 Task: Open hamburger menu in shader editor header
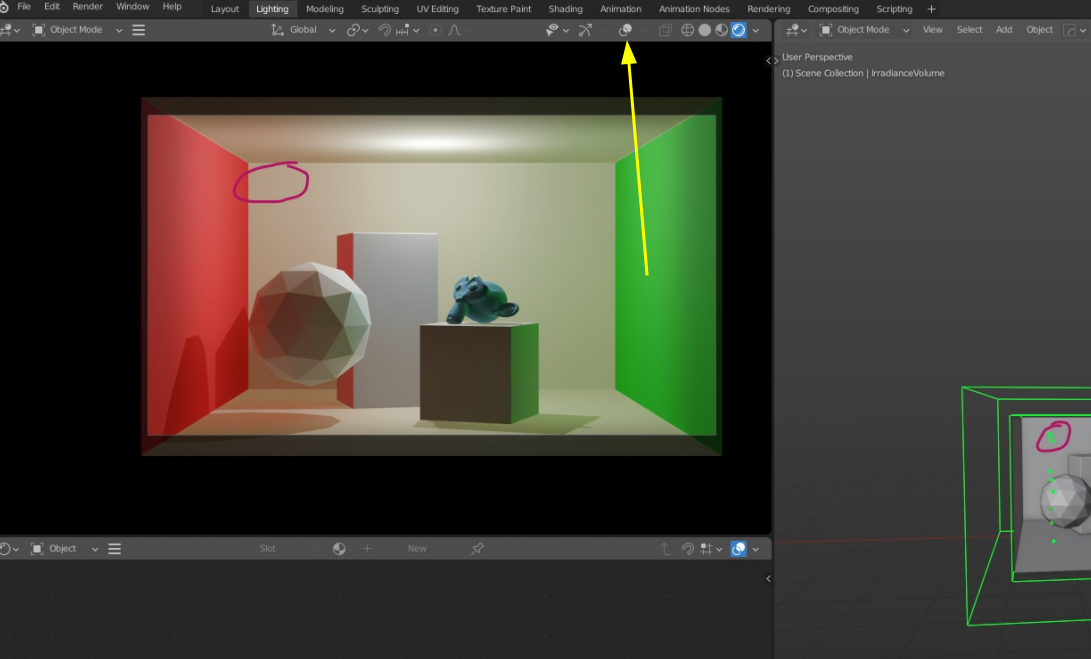pyautogui.click(x=115, y=548)
